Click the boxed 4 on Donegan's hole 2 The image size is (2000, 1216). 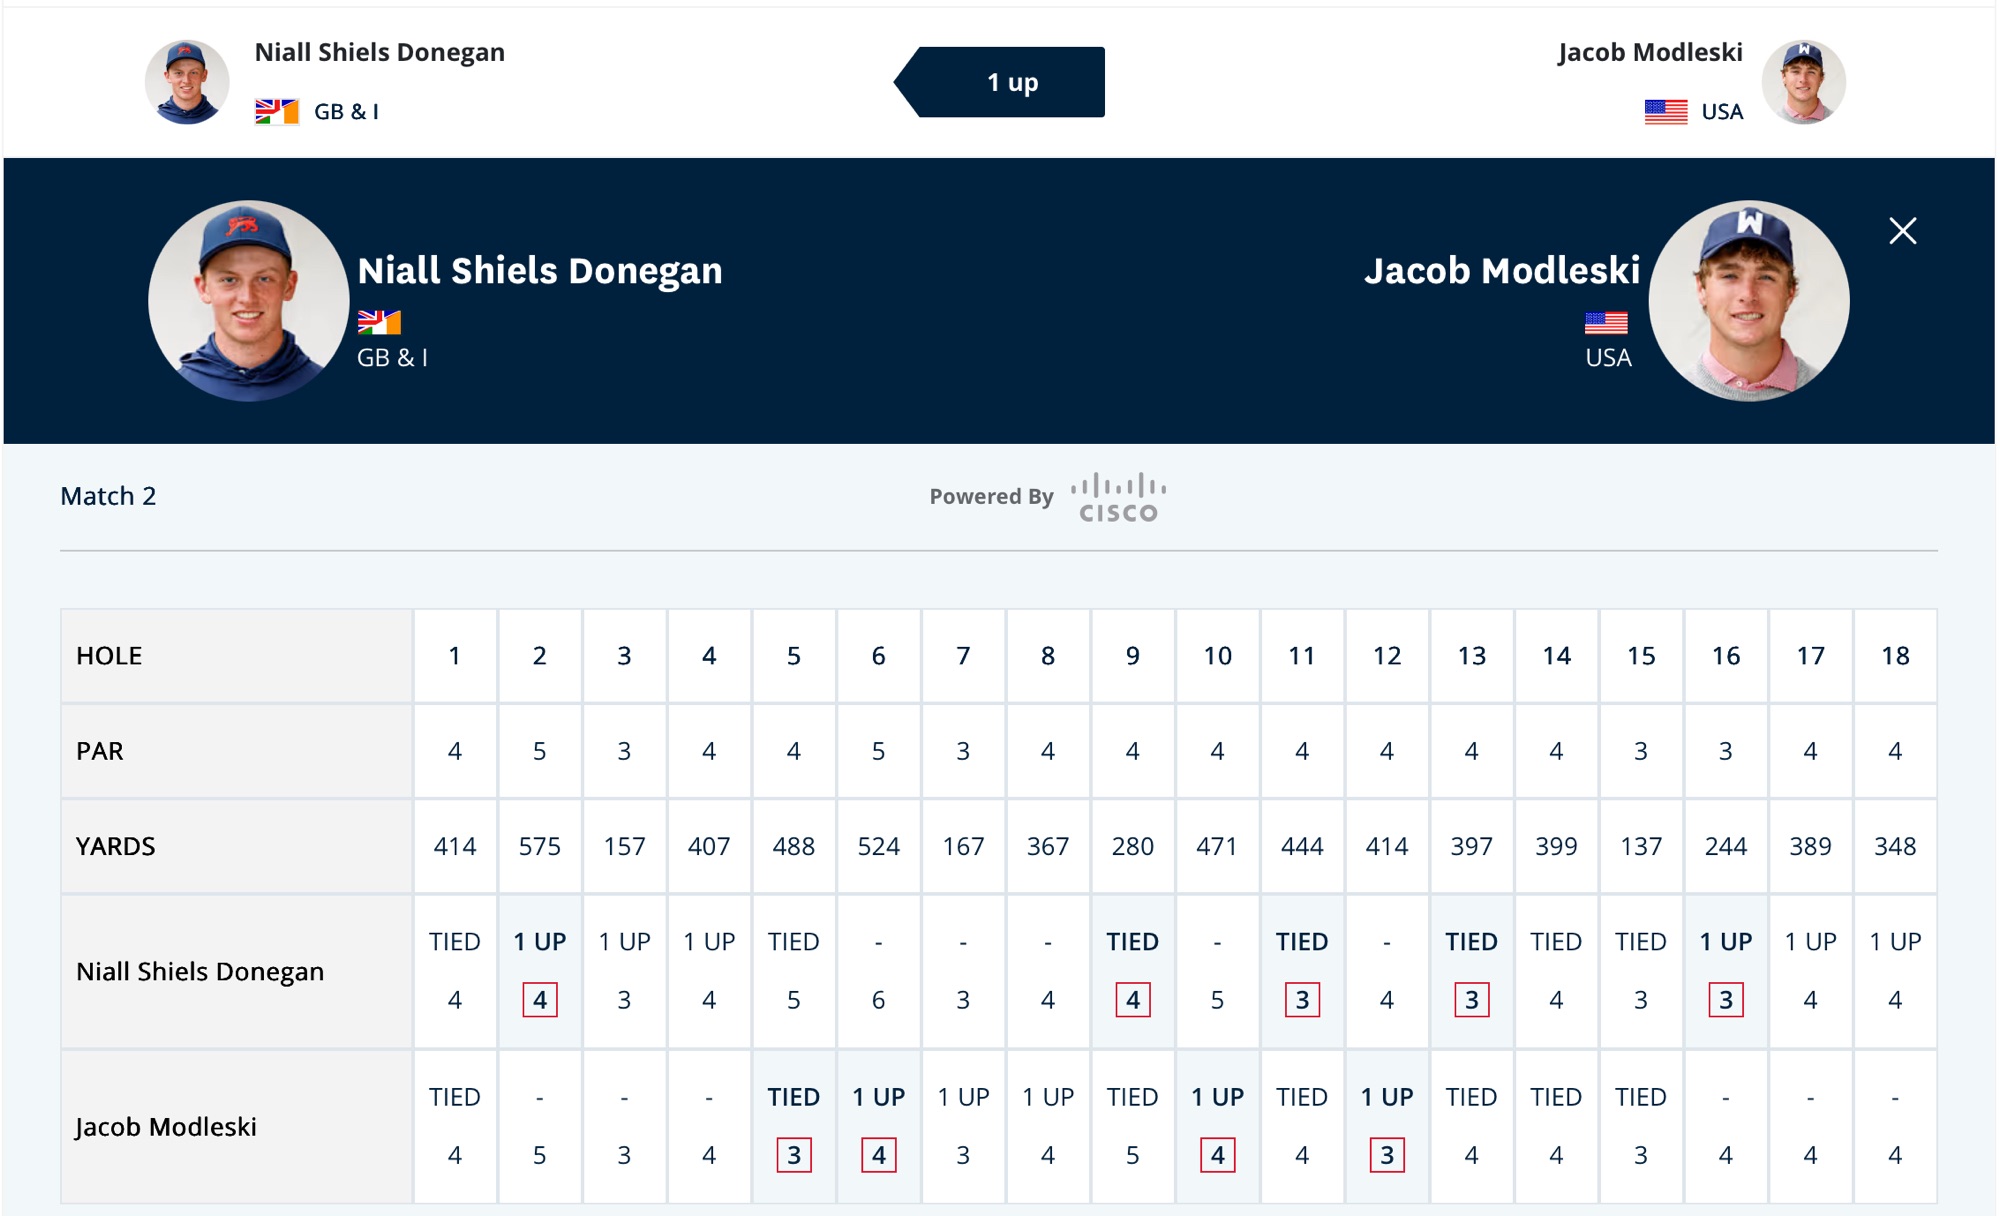[540, 999]
